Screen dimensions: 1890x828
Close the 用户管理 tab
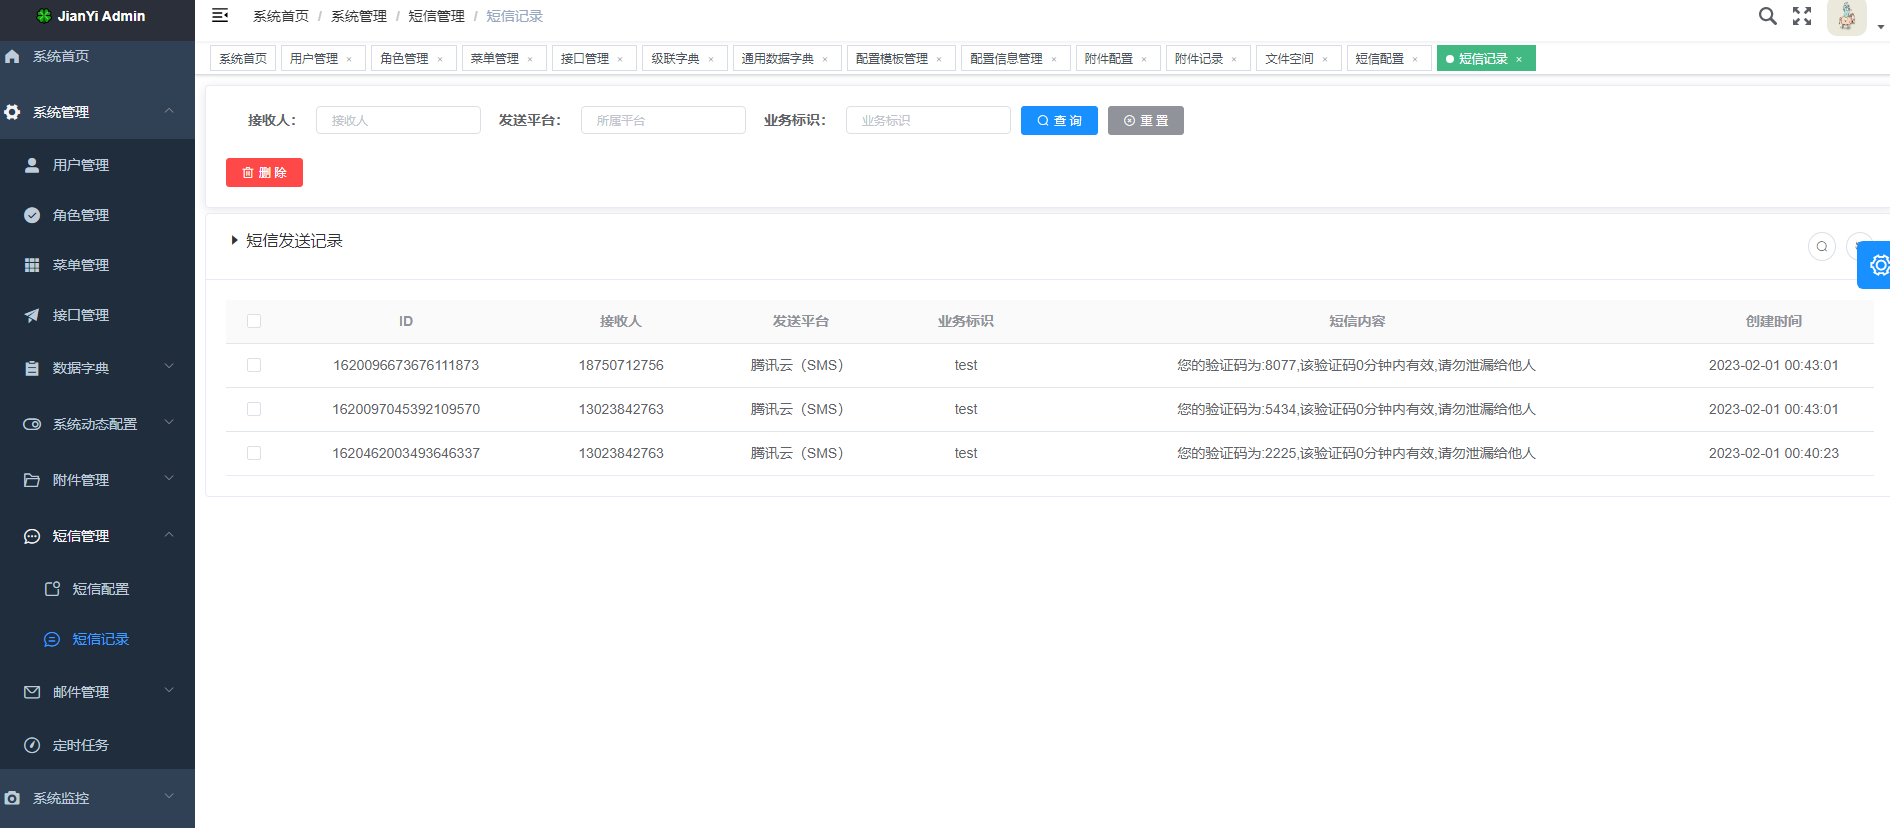[x=349, y=59]
